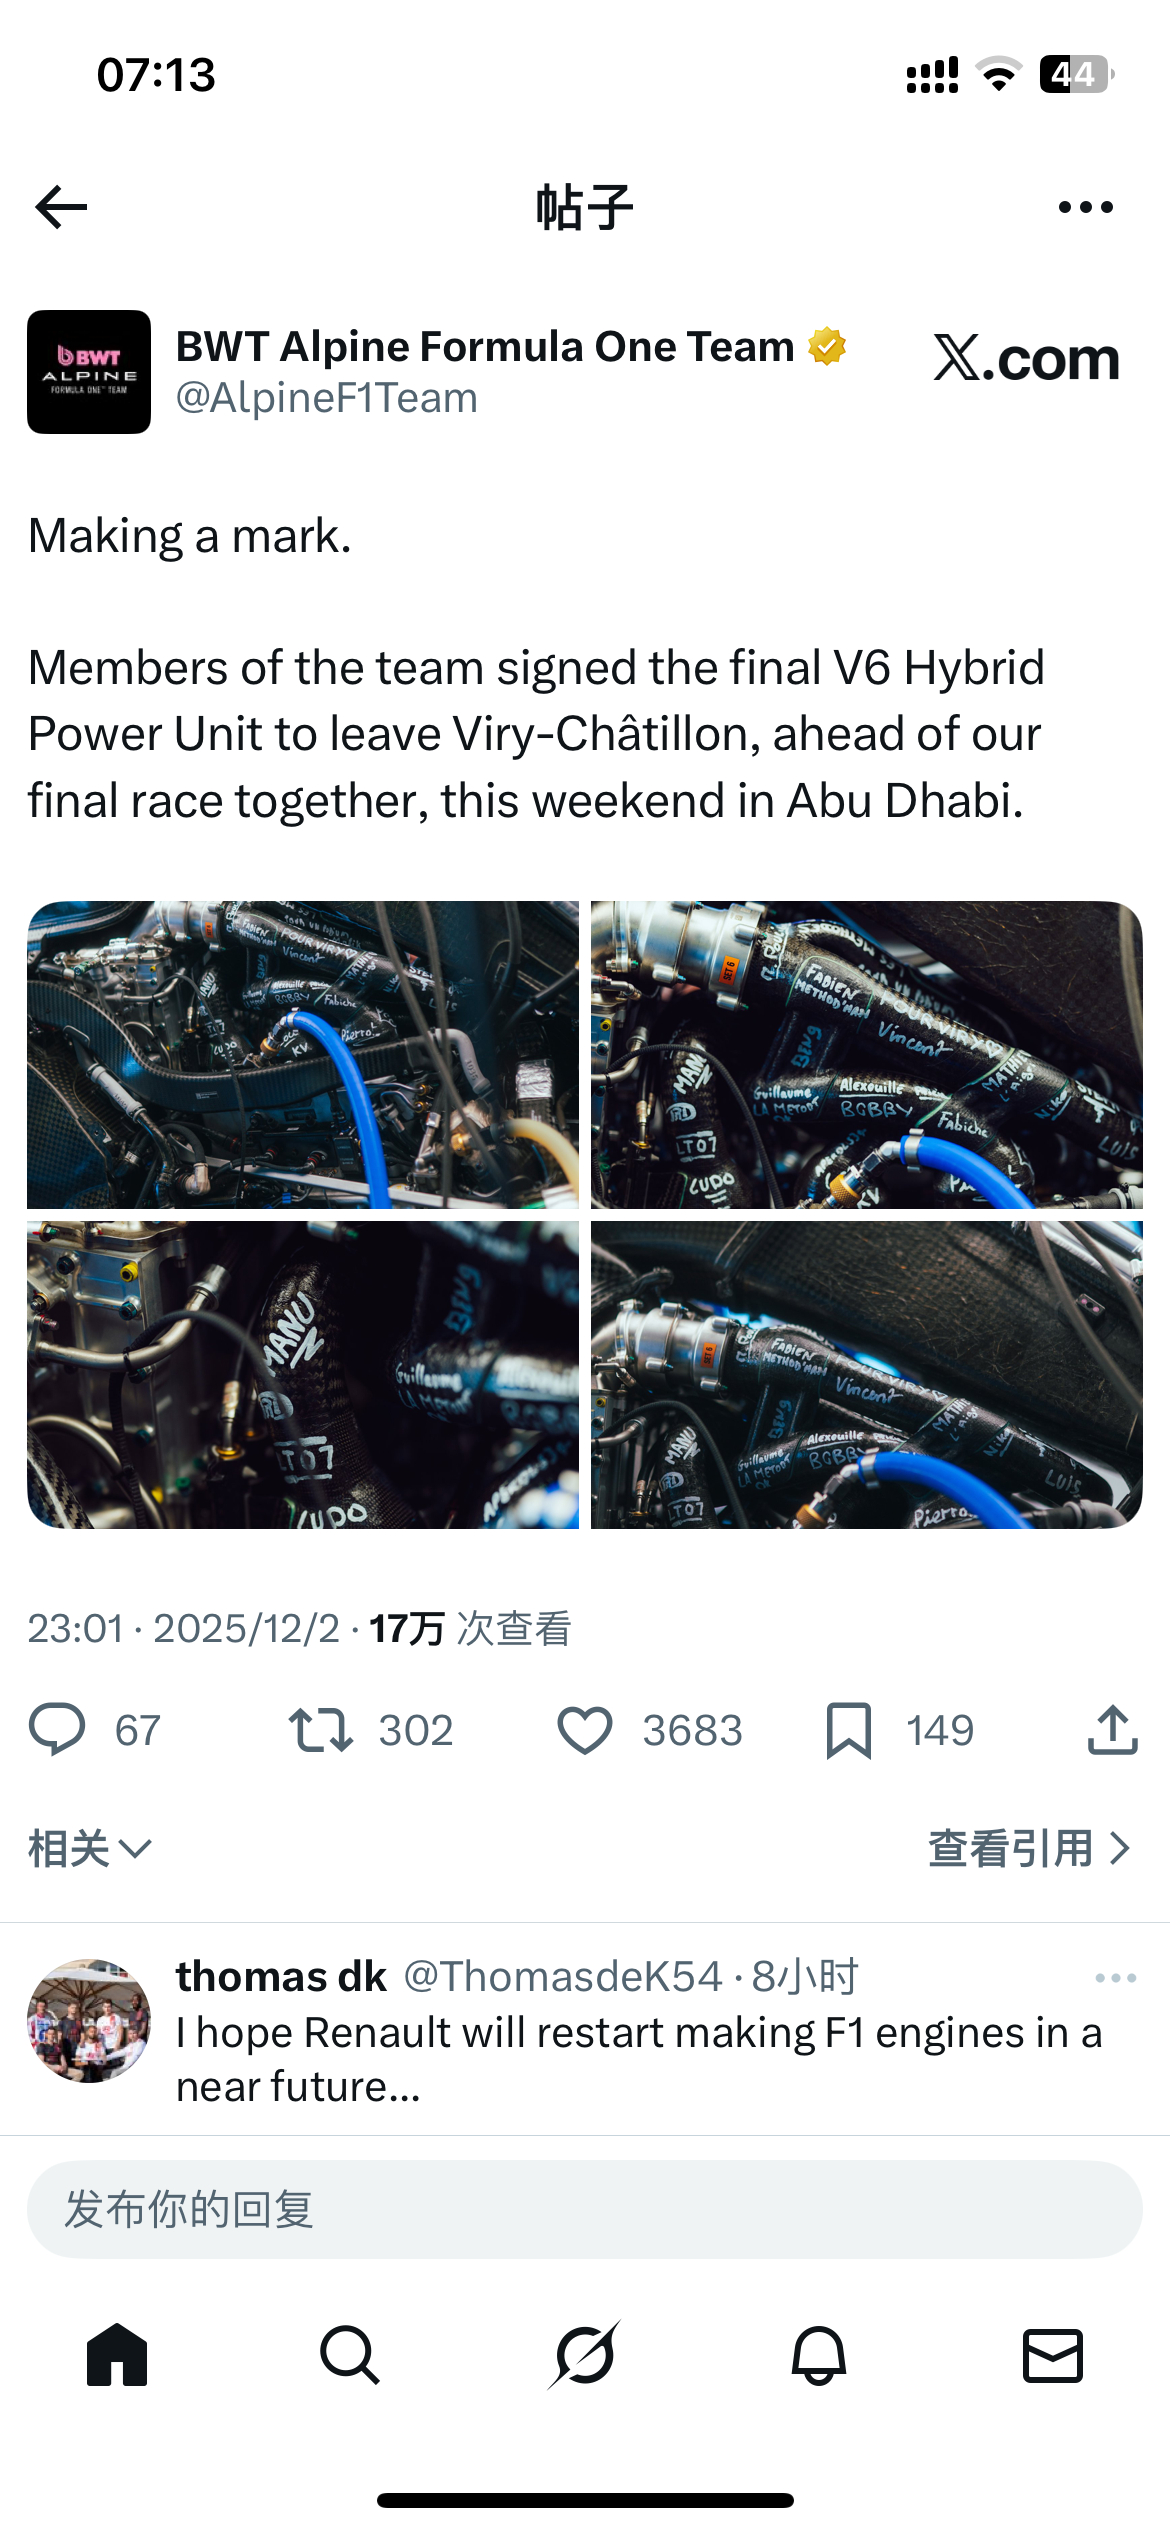Tap the 发布你的回复 reply field
The height and width of the screenshot is (2532, 1170).
pyautogui.click(x=585, y=2209)
